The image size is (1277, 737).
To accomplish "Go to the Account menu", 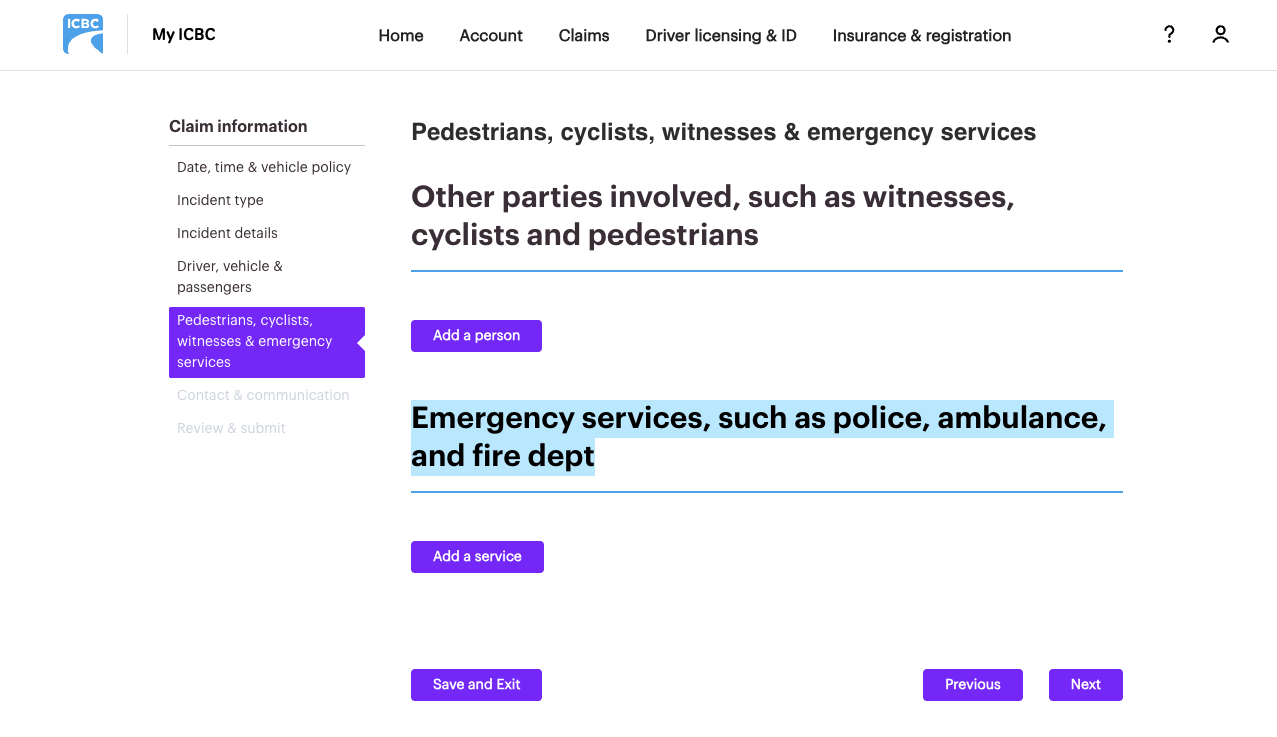I will [x=491, y=36].
